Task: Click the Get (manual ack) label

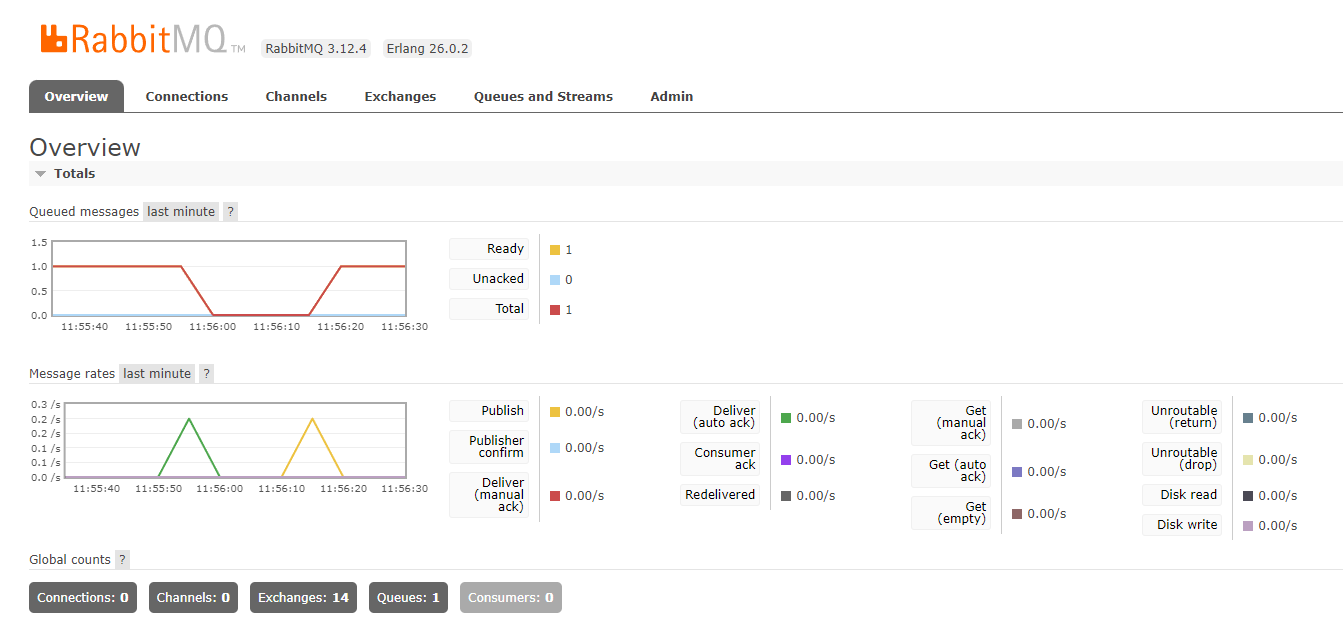Action: (951, 423)
